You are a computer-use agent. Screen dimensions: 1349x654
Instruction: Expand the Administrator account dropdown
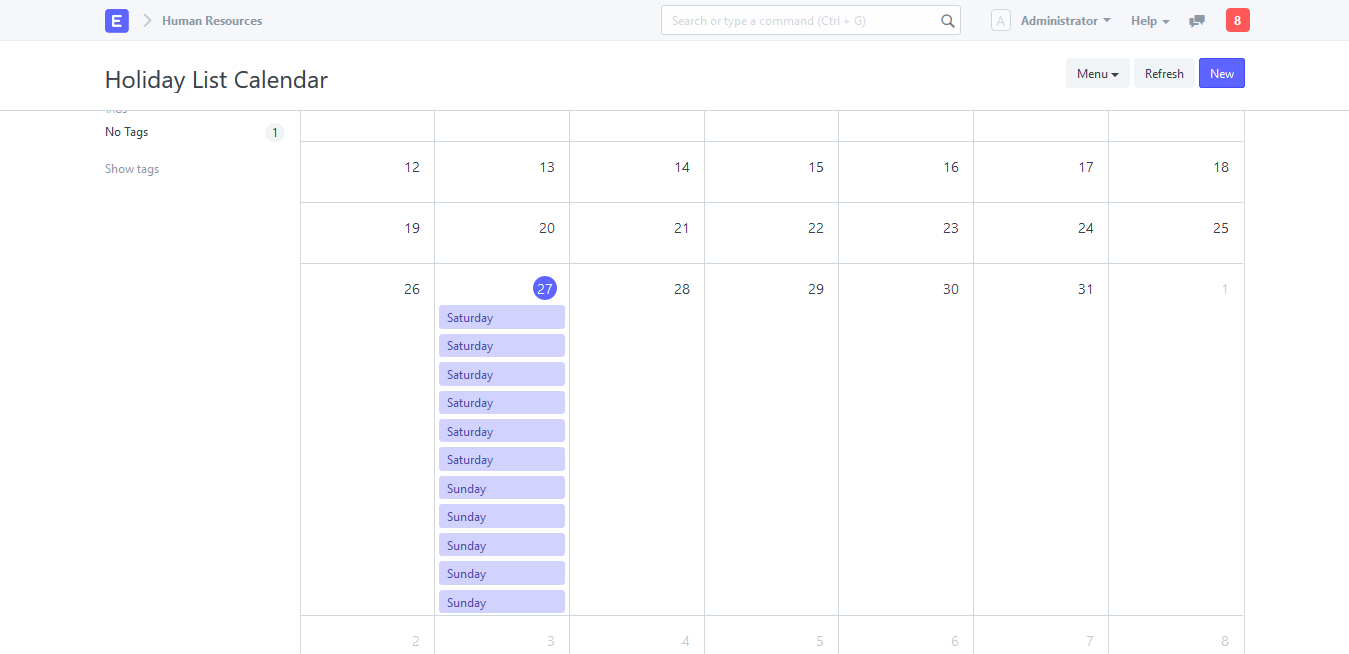point(1064,20)
